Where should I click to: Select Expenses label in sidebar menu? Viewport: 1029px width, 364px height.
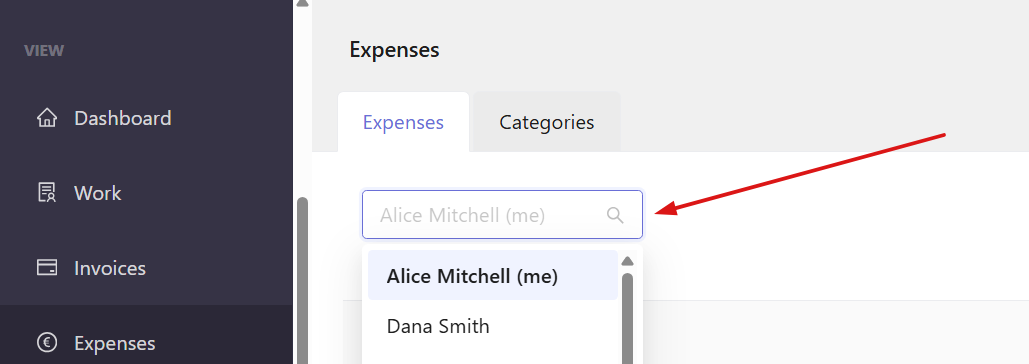(115, 343)
